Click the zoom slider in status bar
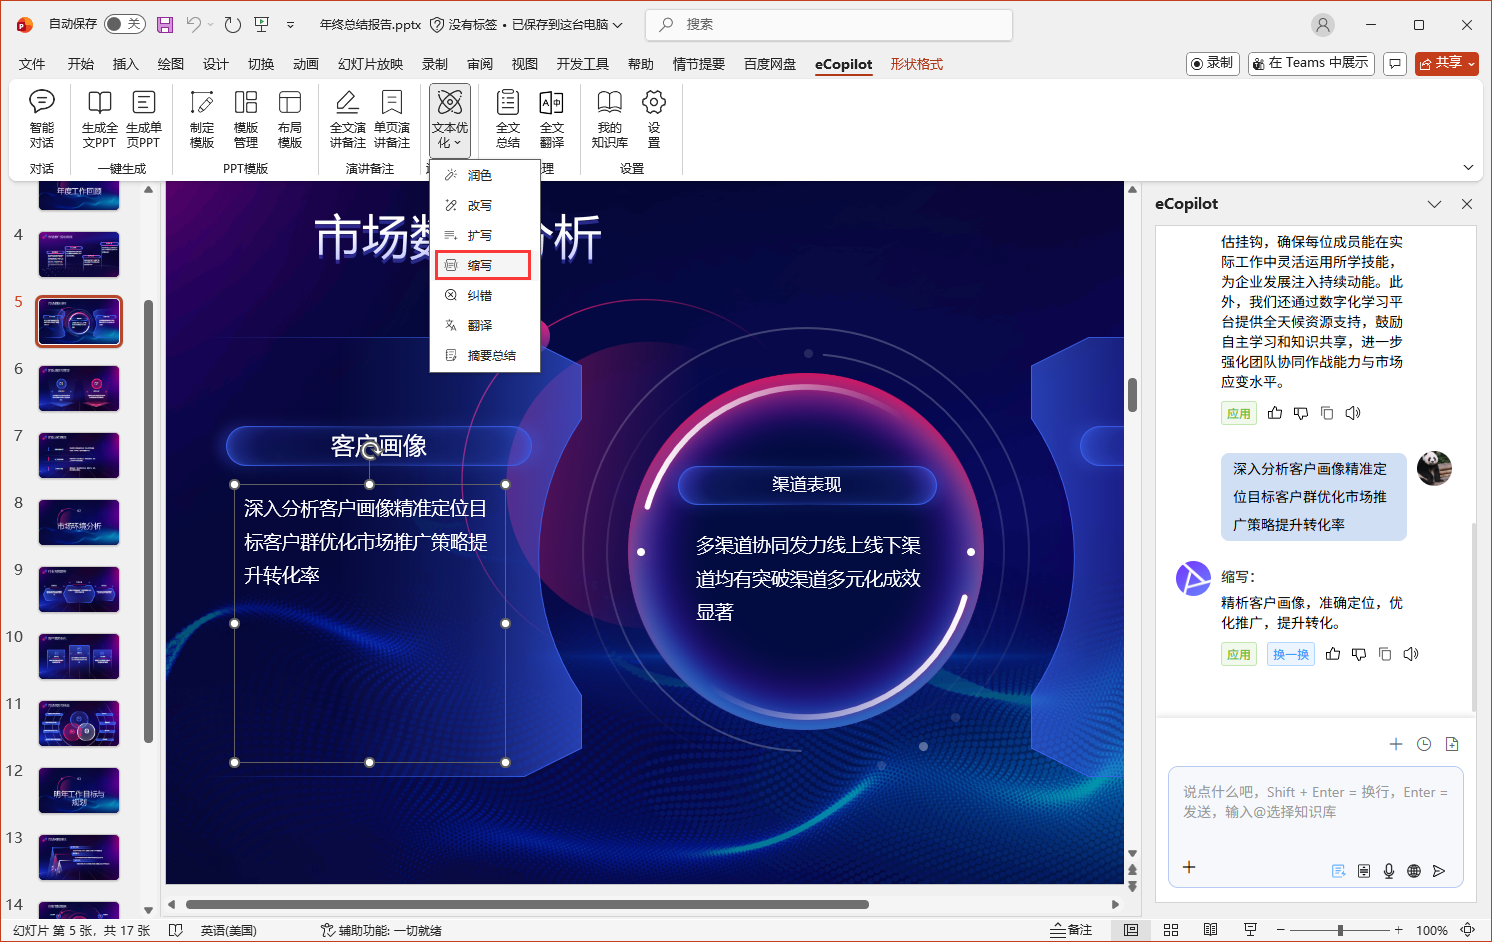 tap(1340, 930)
